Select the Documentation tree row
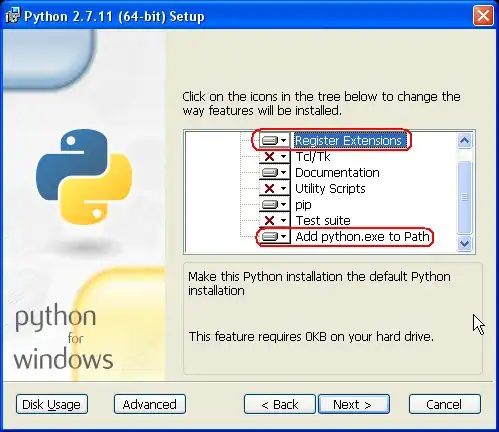This screenshot has width=499, height=432. coord(337,172)
